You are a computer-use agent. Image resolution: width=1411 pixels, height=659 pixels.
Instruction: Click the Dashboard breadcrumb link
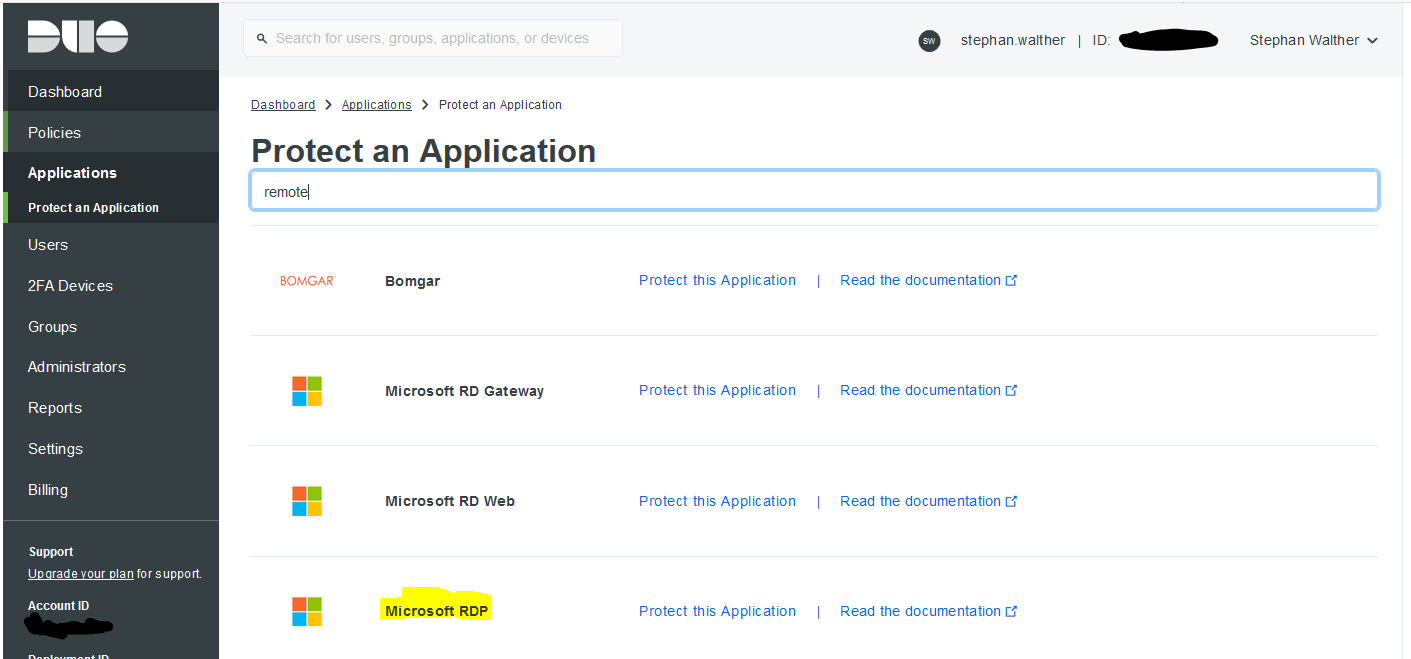[x=283, y=105]
